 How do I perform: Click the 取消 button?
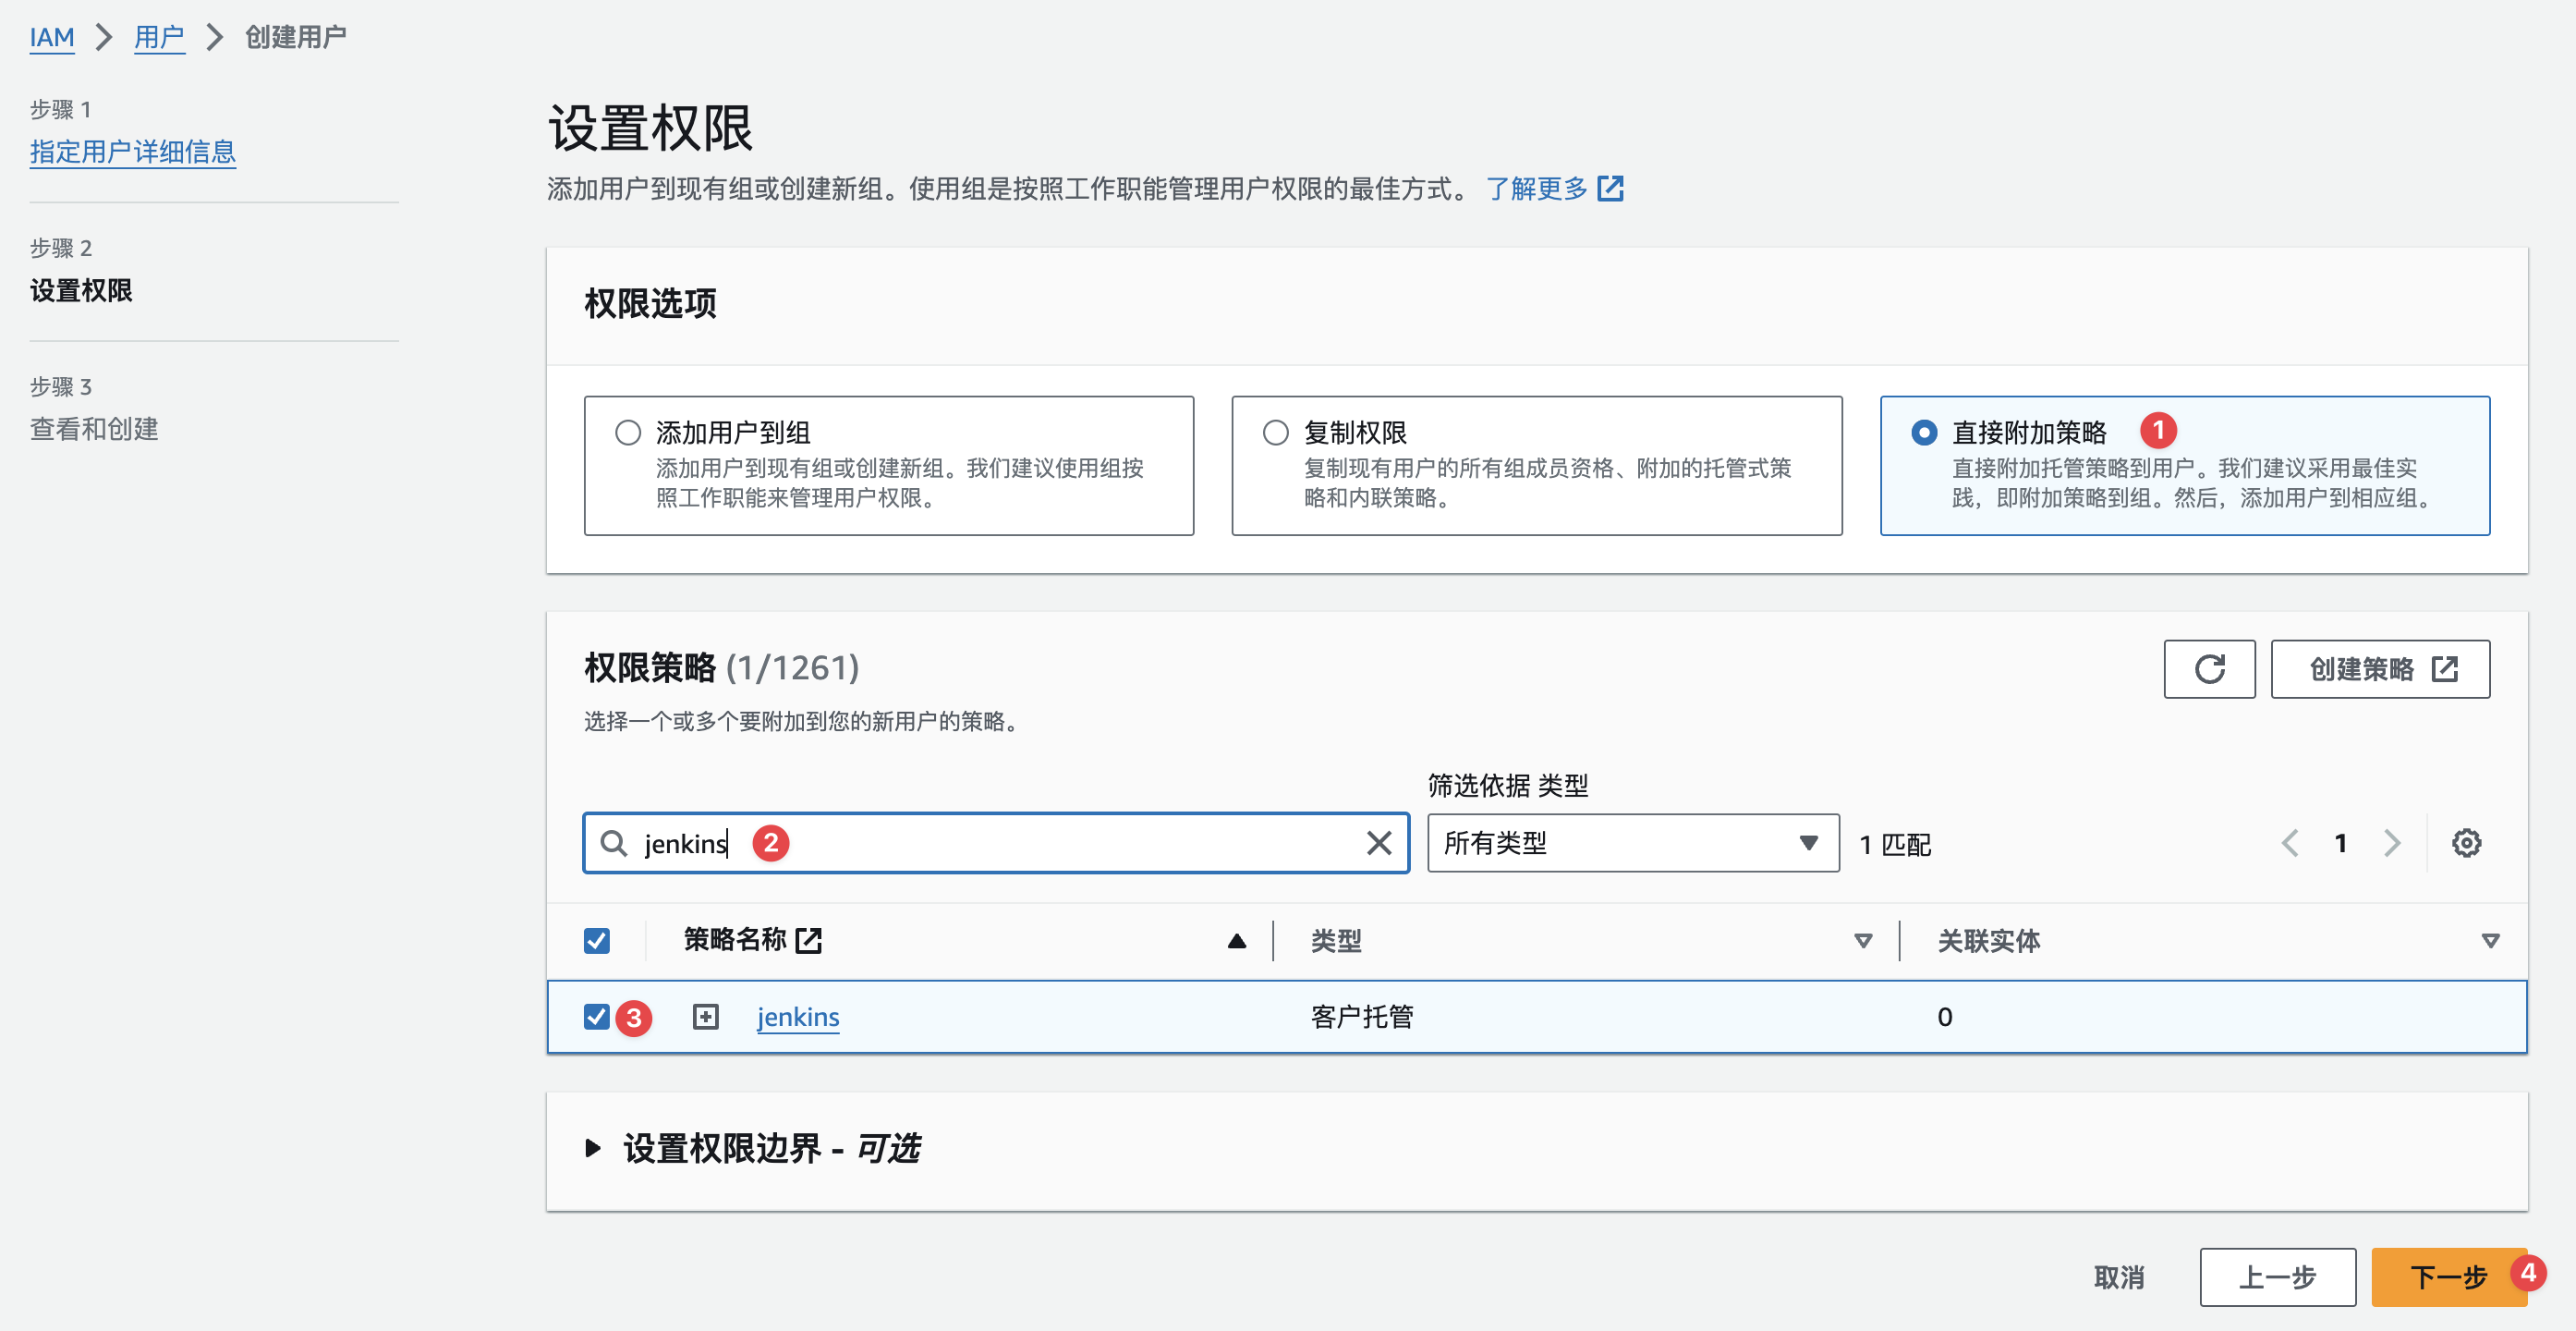point(2118,1277)
